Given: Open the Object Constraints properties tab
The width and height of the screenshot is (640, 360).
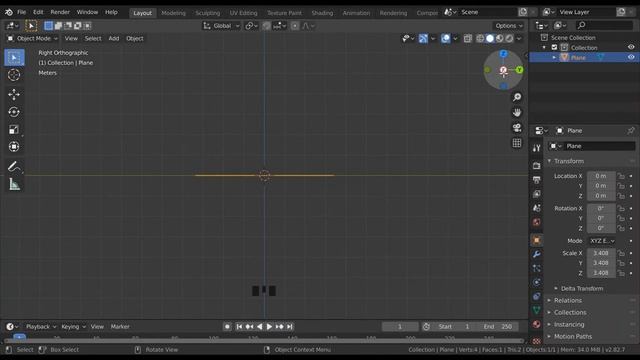Looking at the screenshot, I should point(536,296).
